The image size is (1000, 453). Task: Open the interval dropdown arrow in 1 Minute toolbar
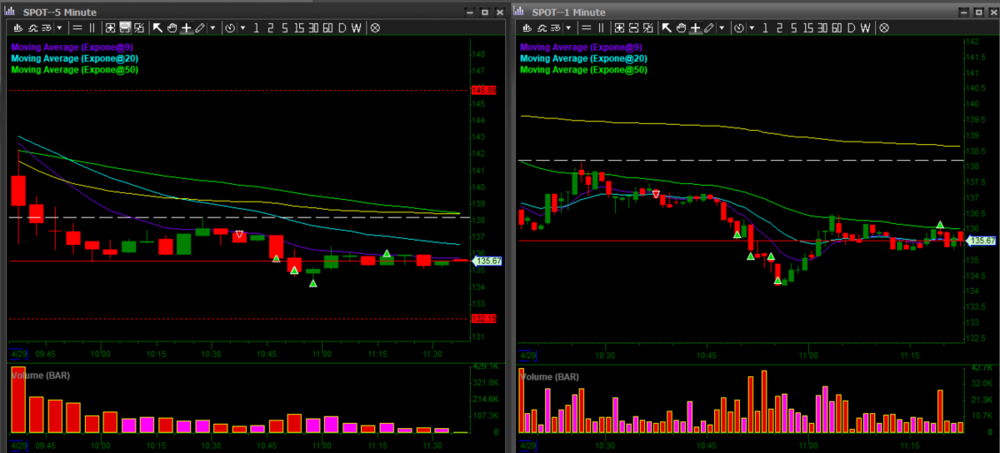point(753,28)
